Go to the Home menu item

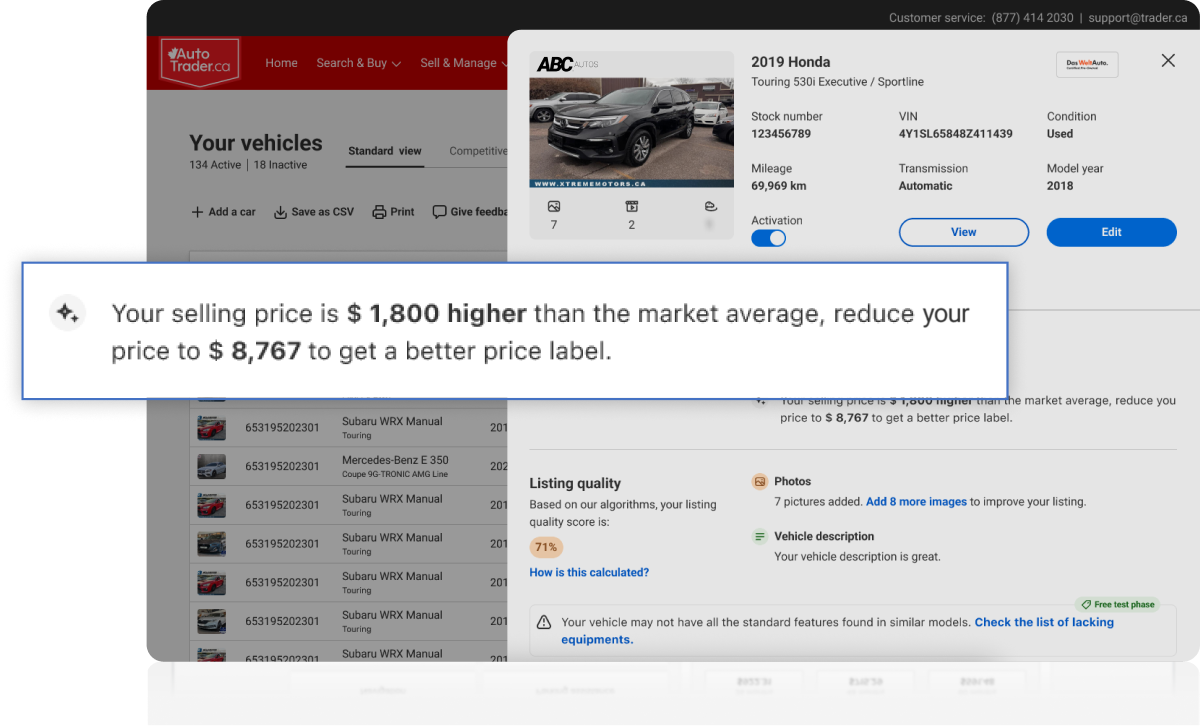pyautogui.click(x=281, y=63)
